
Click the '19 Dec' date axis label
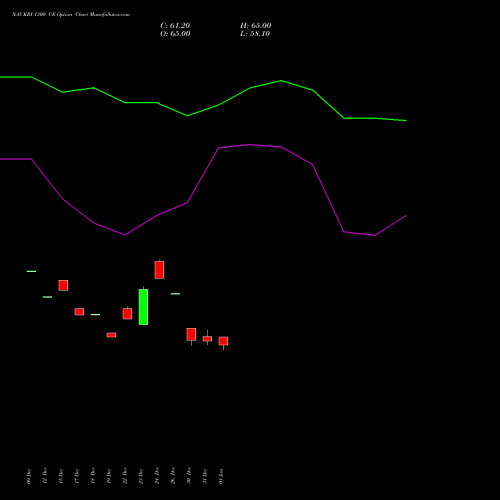coord(109,476)
